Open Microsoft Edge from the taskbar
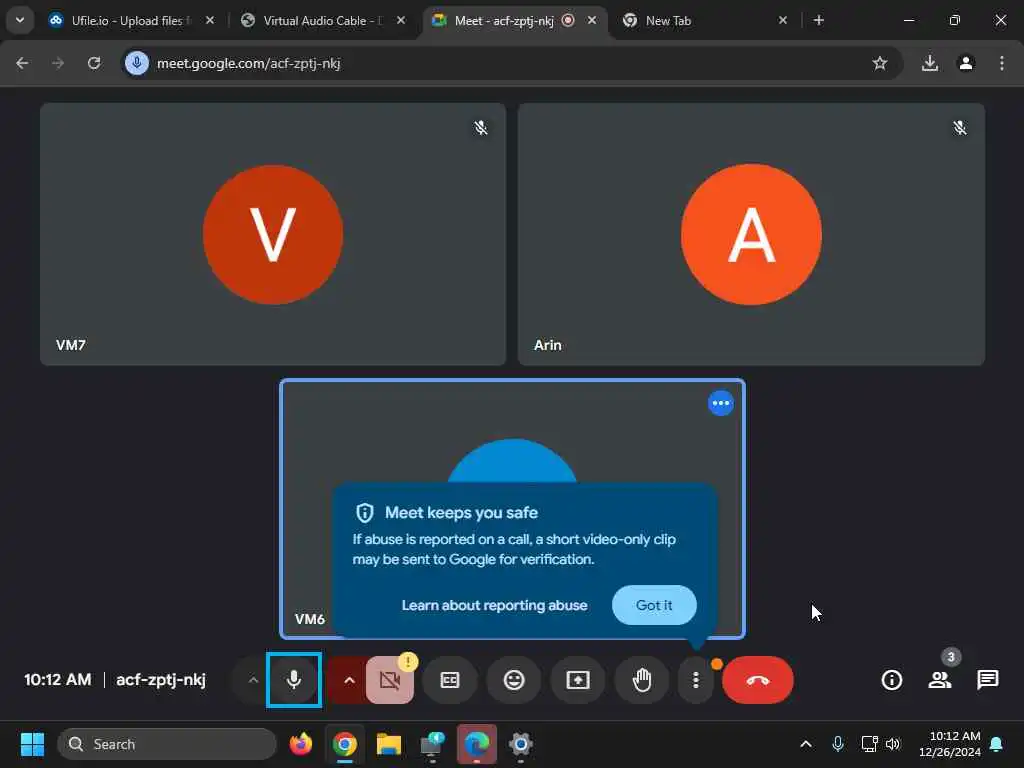 pyautogui.click(x=477, y=744)
